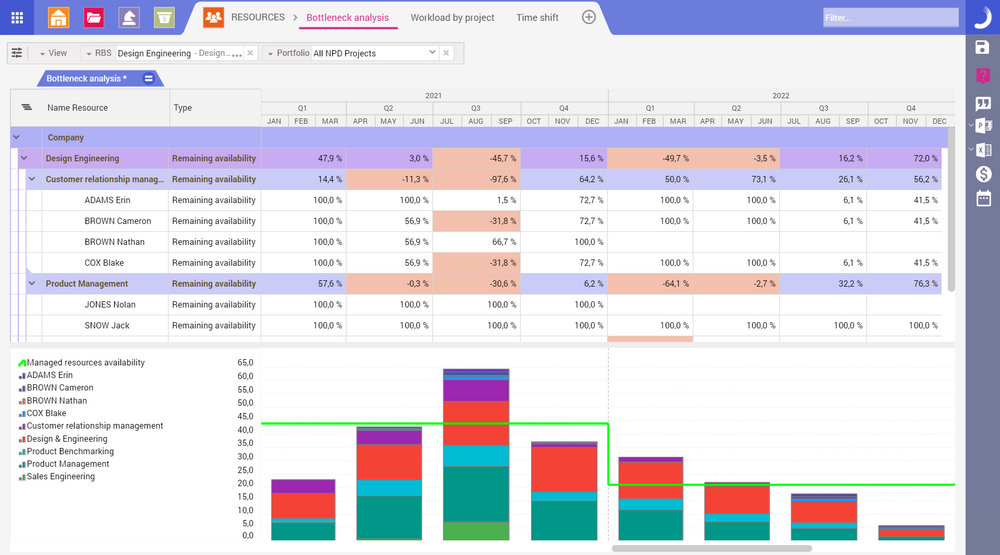The height and width of the screenshot is (555, 1000).
Task: Collapse the Product Management group
Action: [x=33, y=284]
